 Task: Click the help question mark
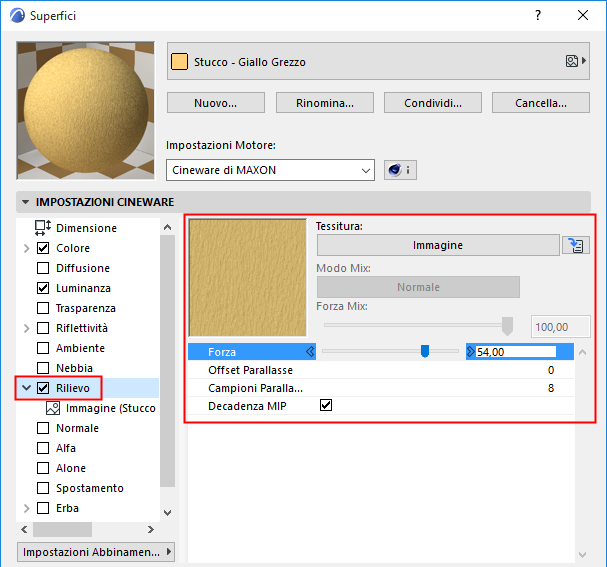pos(538,15)
